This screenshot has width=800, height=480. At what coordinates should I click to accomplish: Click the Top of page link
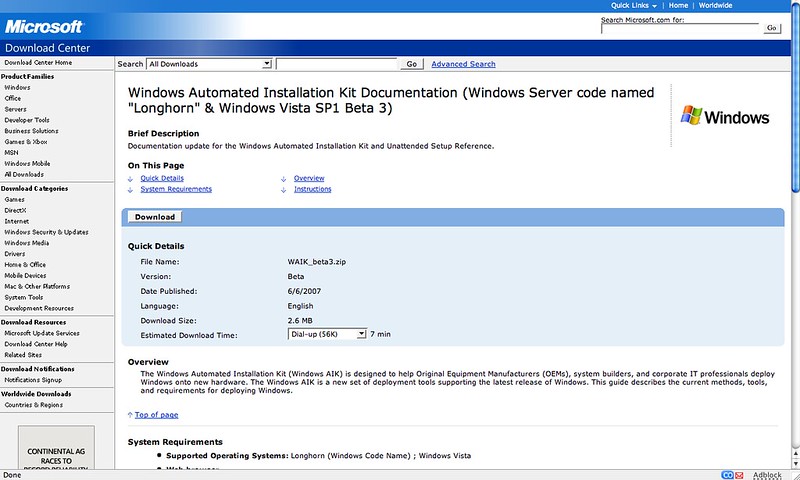[x=156, y=415]
